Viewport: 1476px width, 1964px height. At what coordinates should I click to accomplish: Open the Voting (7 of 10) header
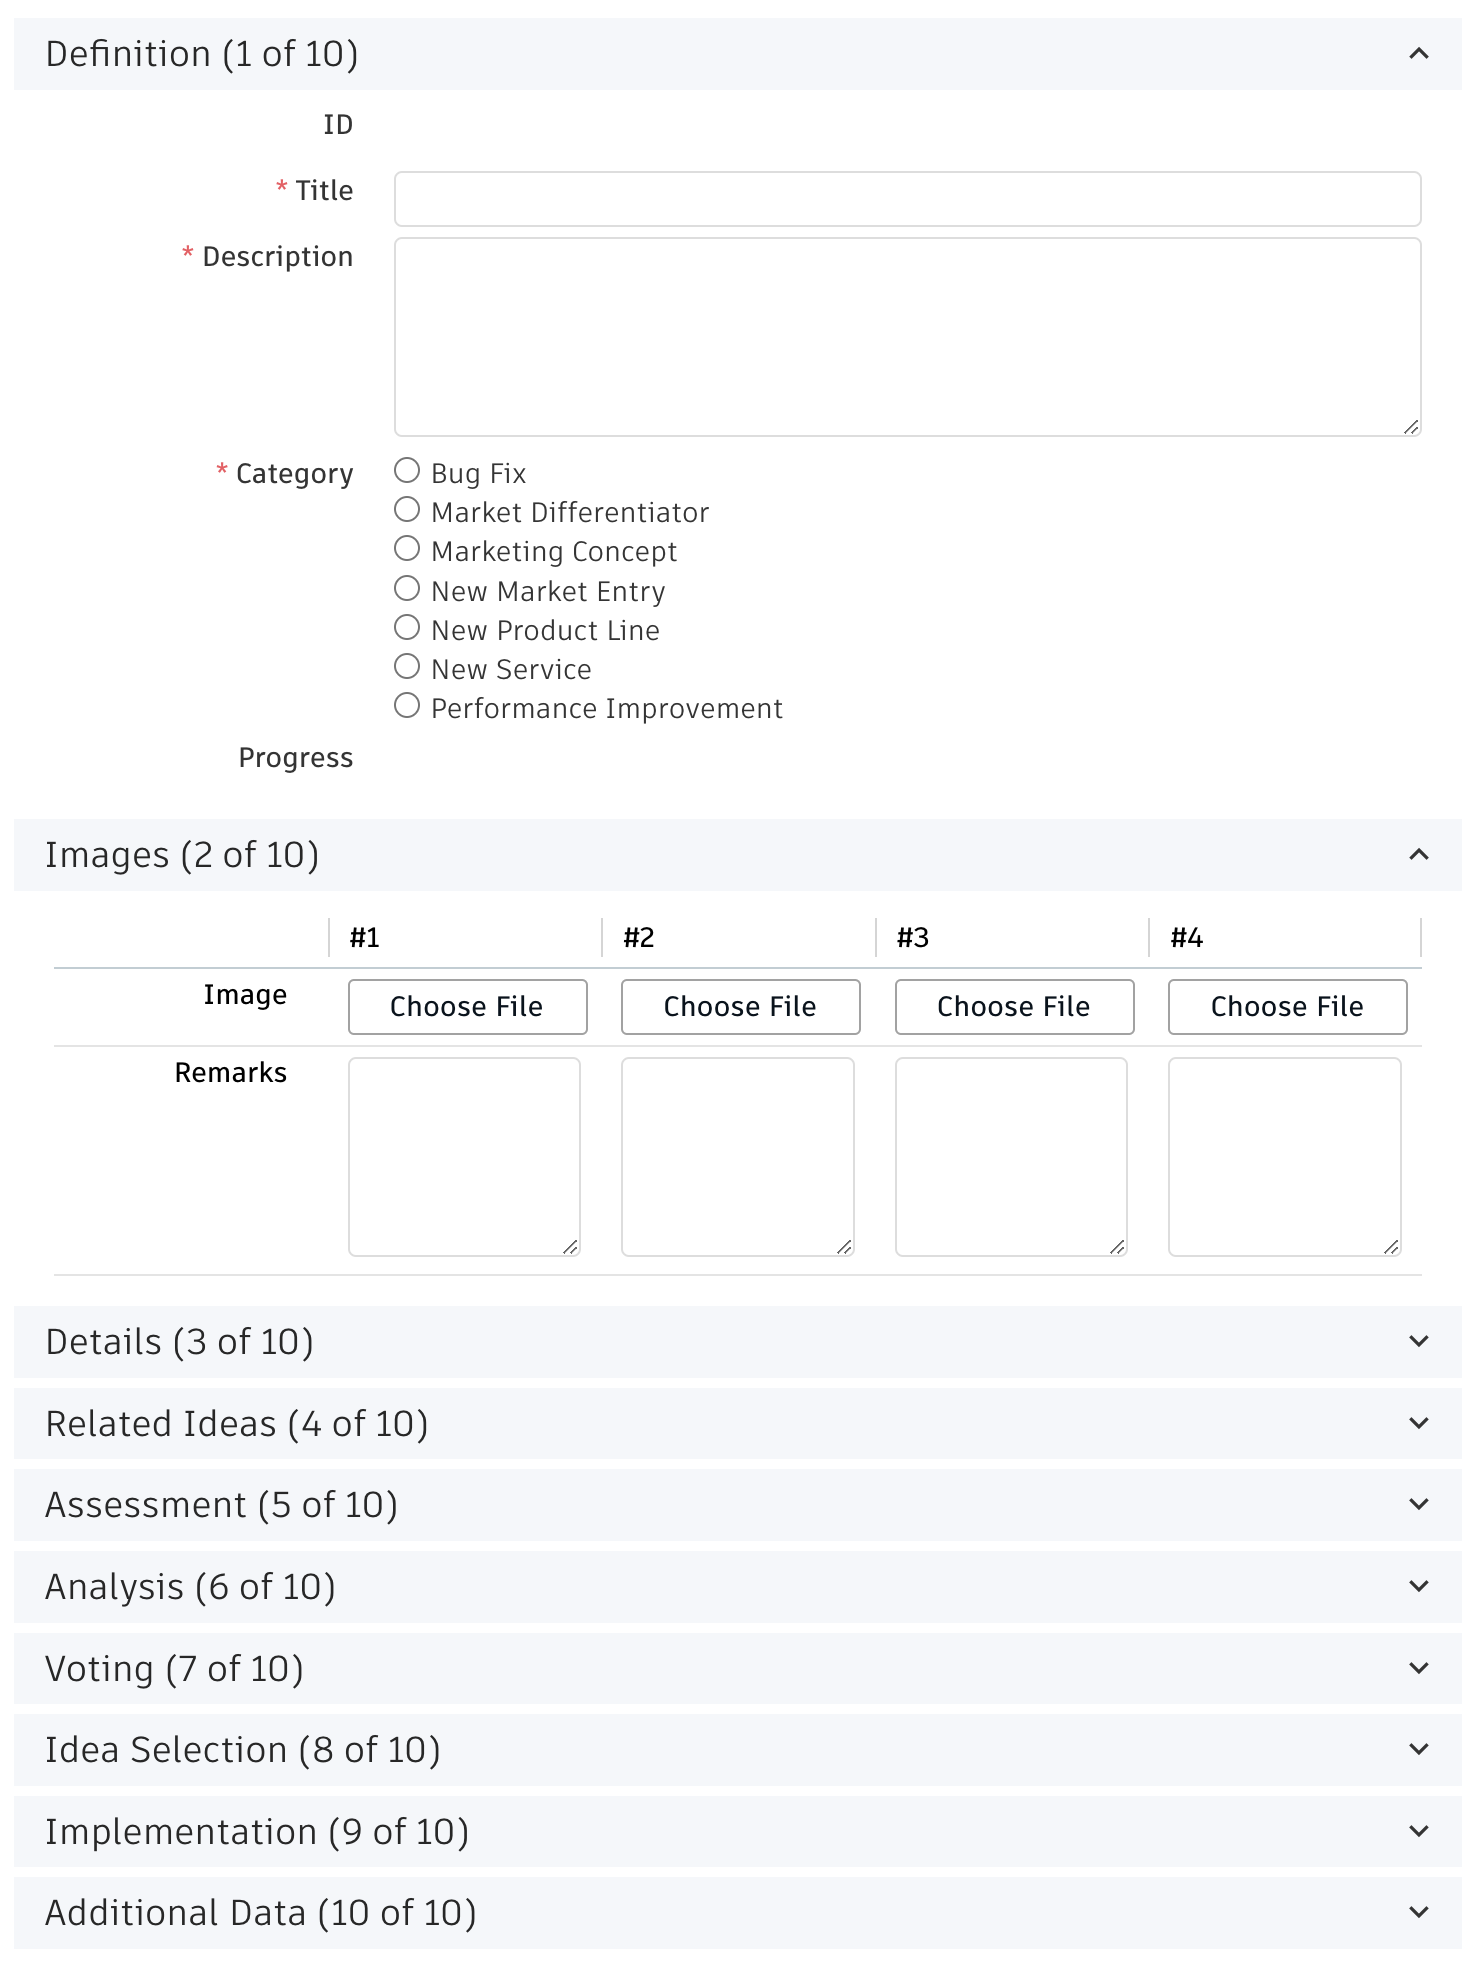(738, 1668)
